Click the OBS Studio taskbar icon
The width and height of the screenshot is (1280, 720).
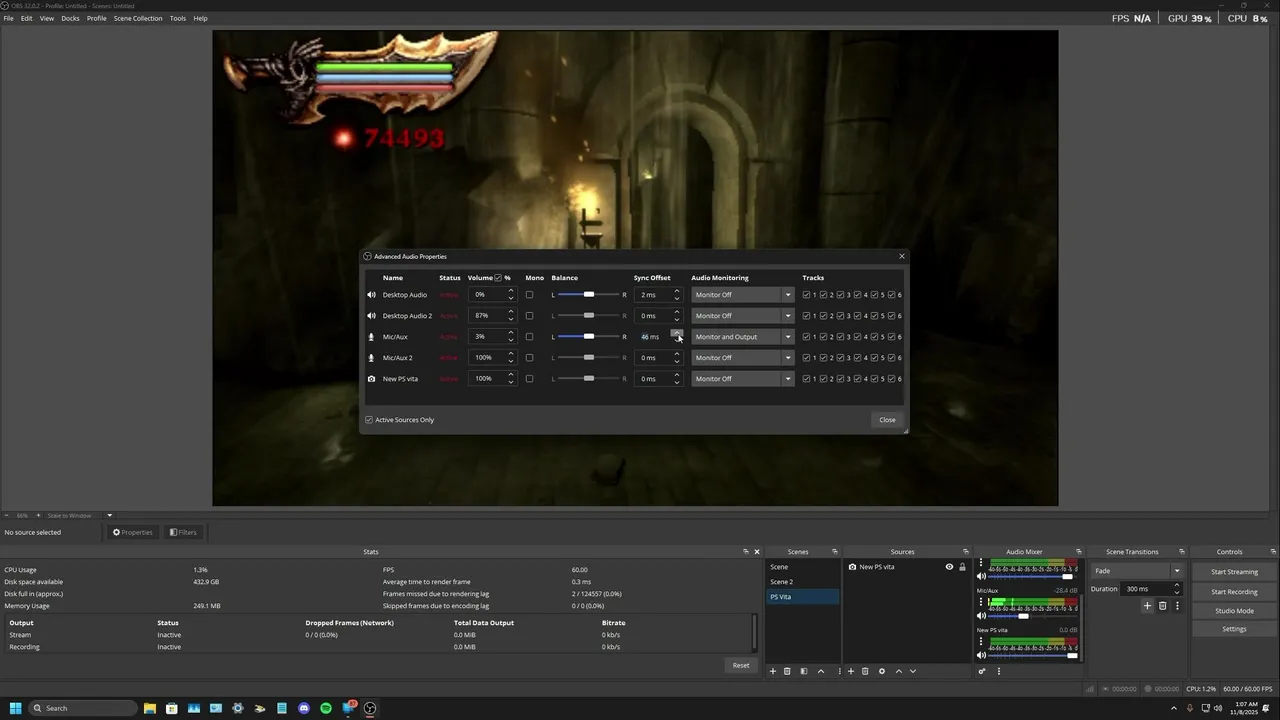pyautogui.click(x=370, y=708)
